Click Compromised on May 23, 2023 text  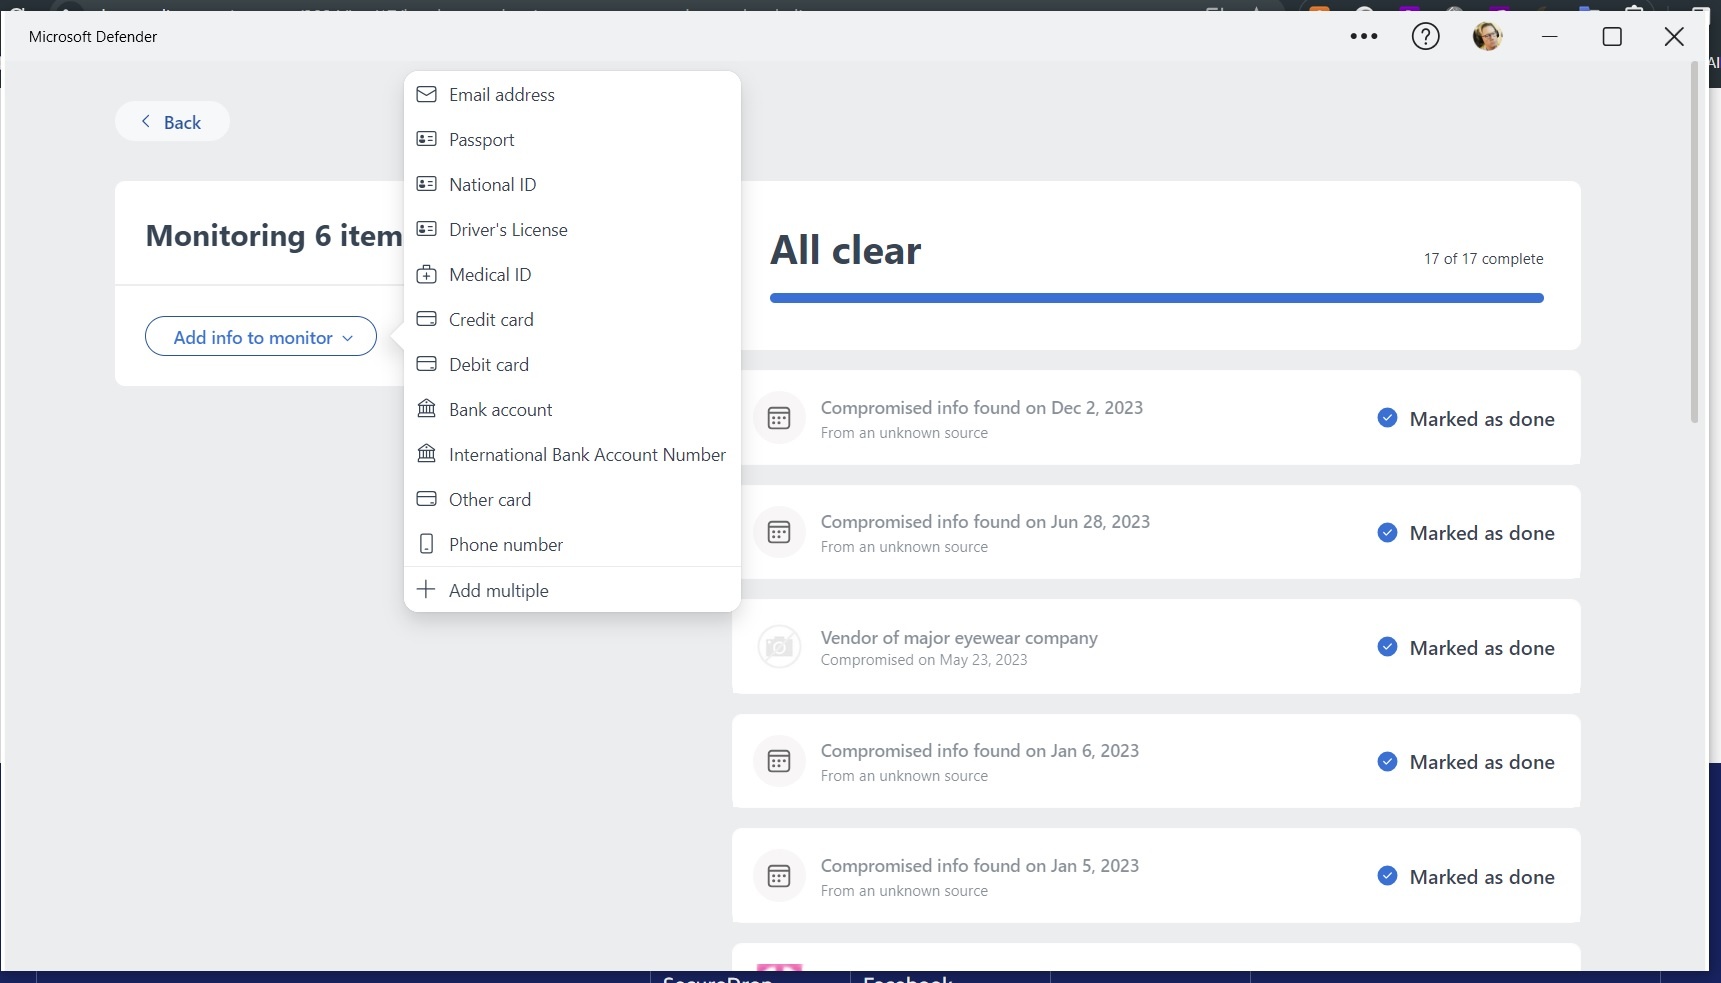pos(923,660)
